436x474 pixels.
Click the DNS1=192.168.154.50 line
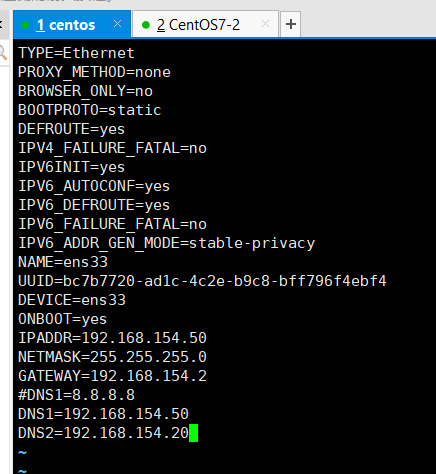click(103, 414)
